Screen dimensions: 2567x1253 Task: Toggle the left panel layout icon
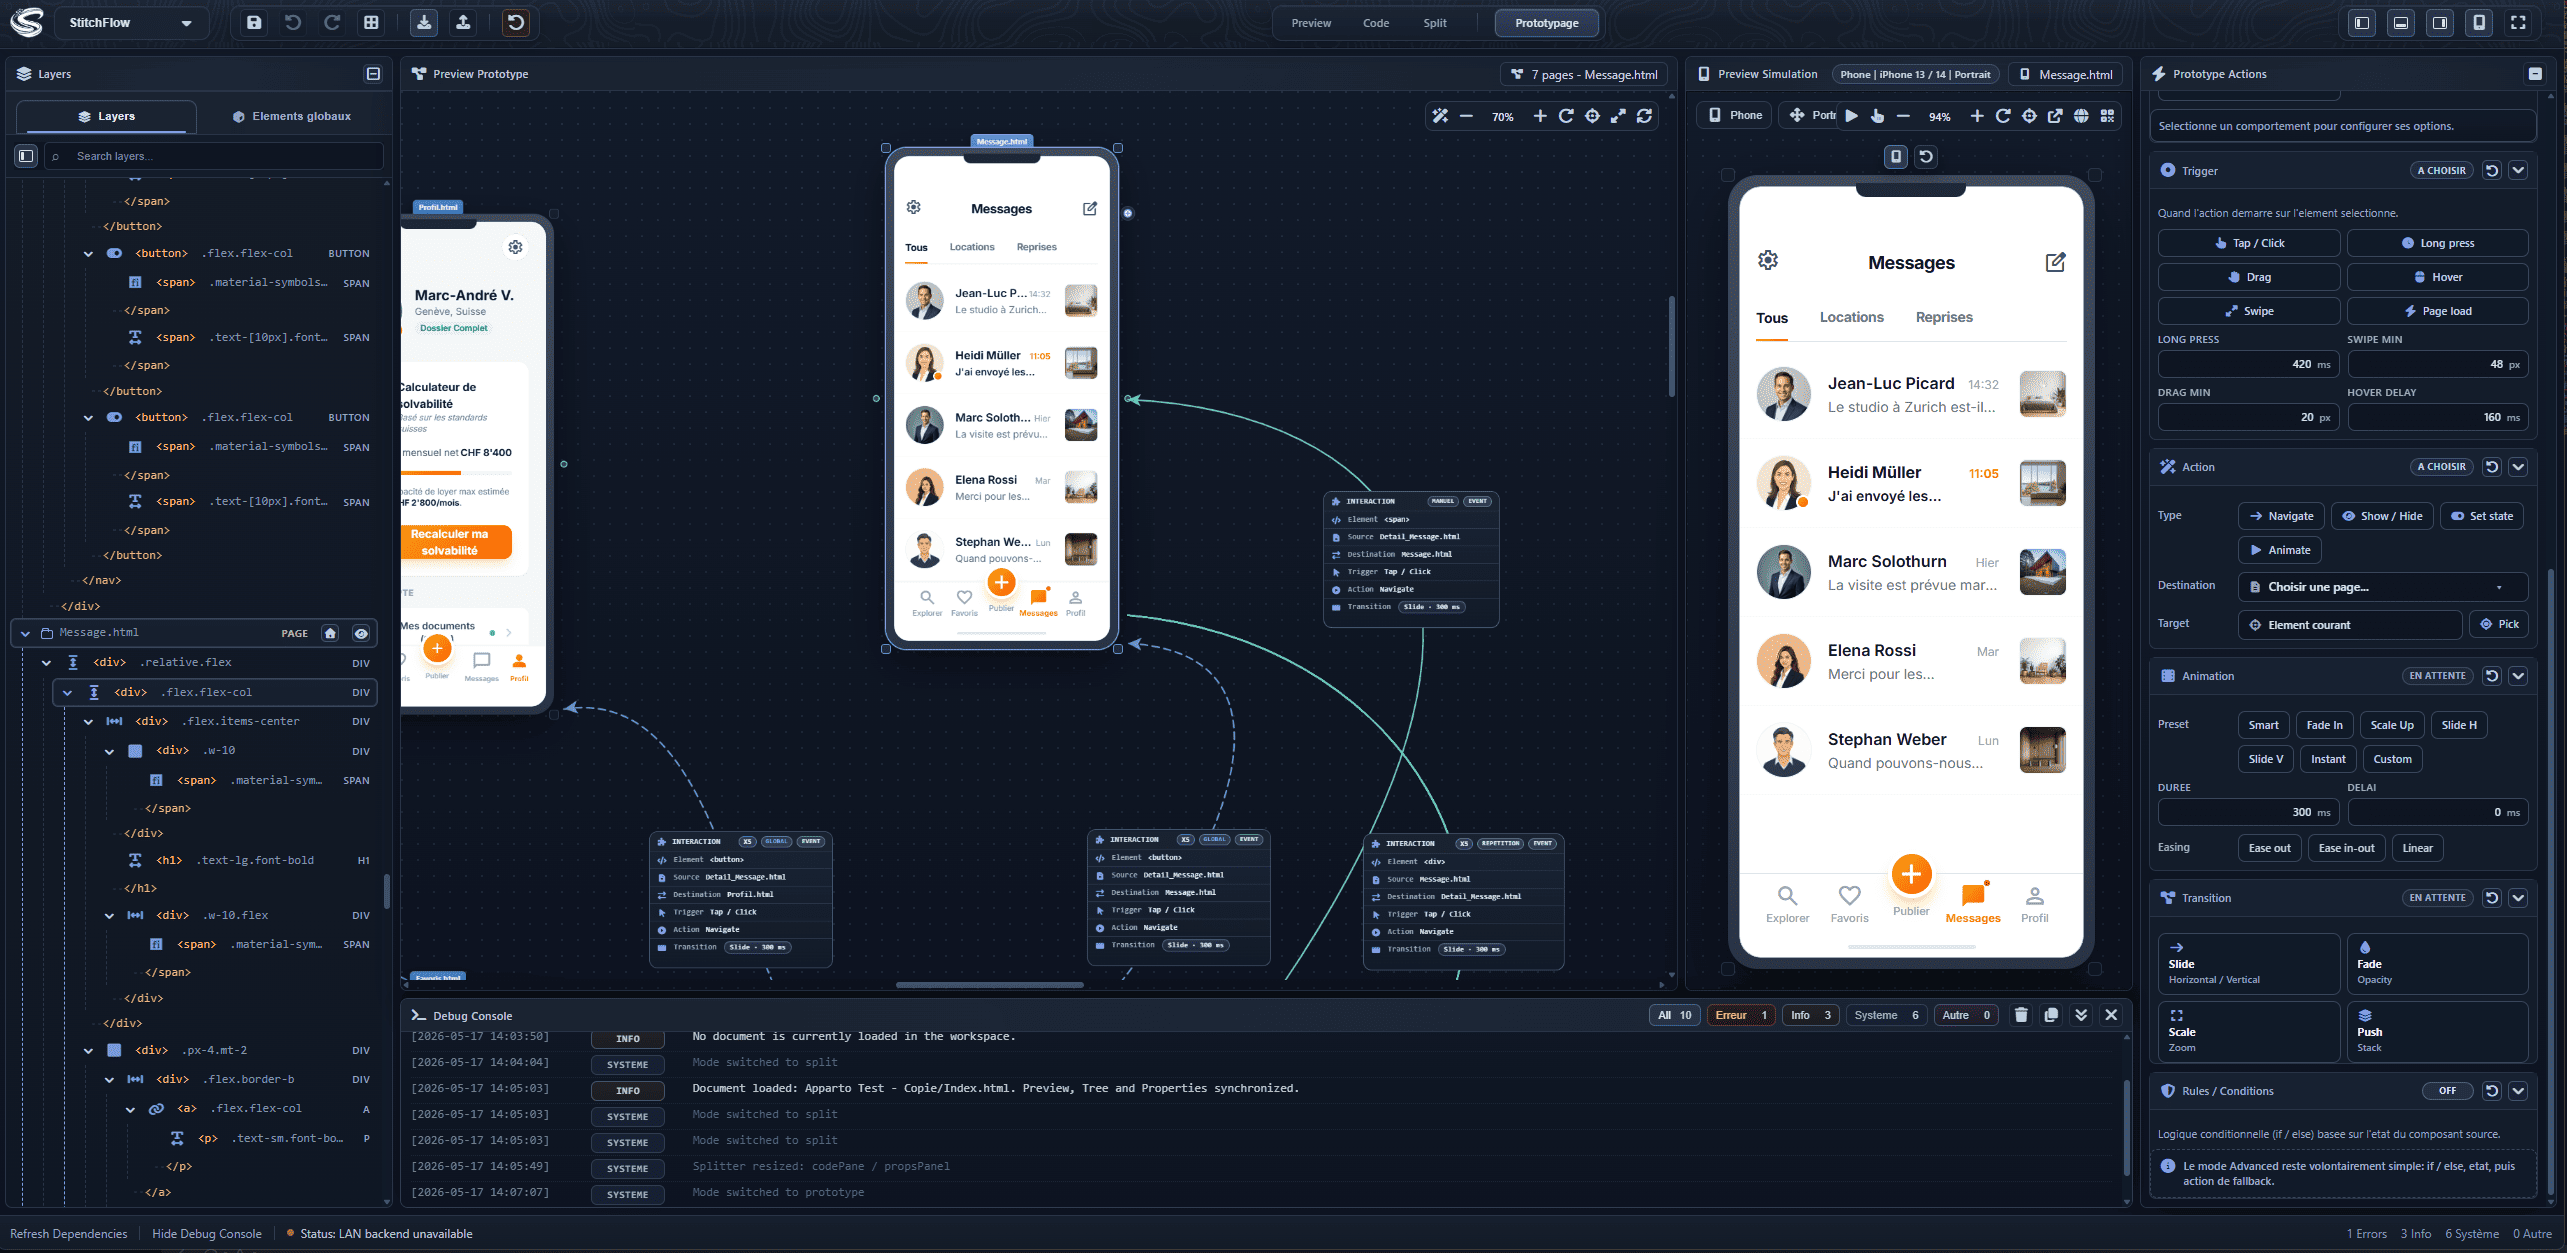point(2362,22)
